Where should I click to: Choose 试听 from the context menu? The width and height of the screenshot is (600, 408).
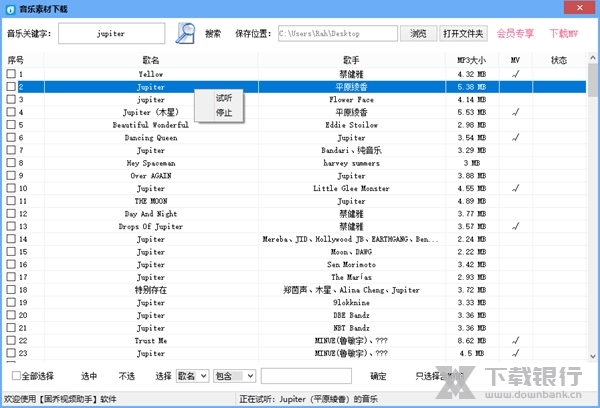(224, 98)
